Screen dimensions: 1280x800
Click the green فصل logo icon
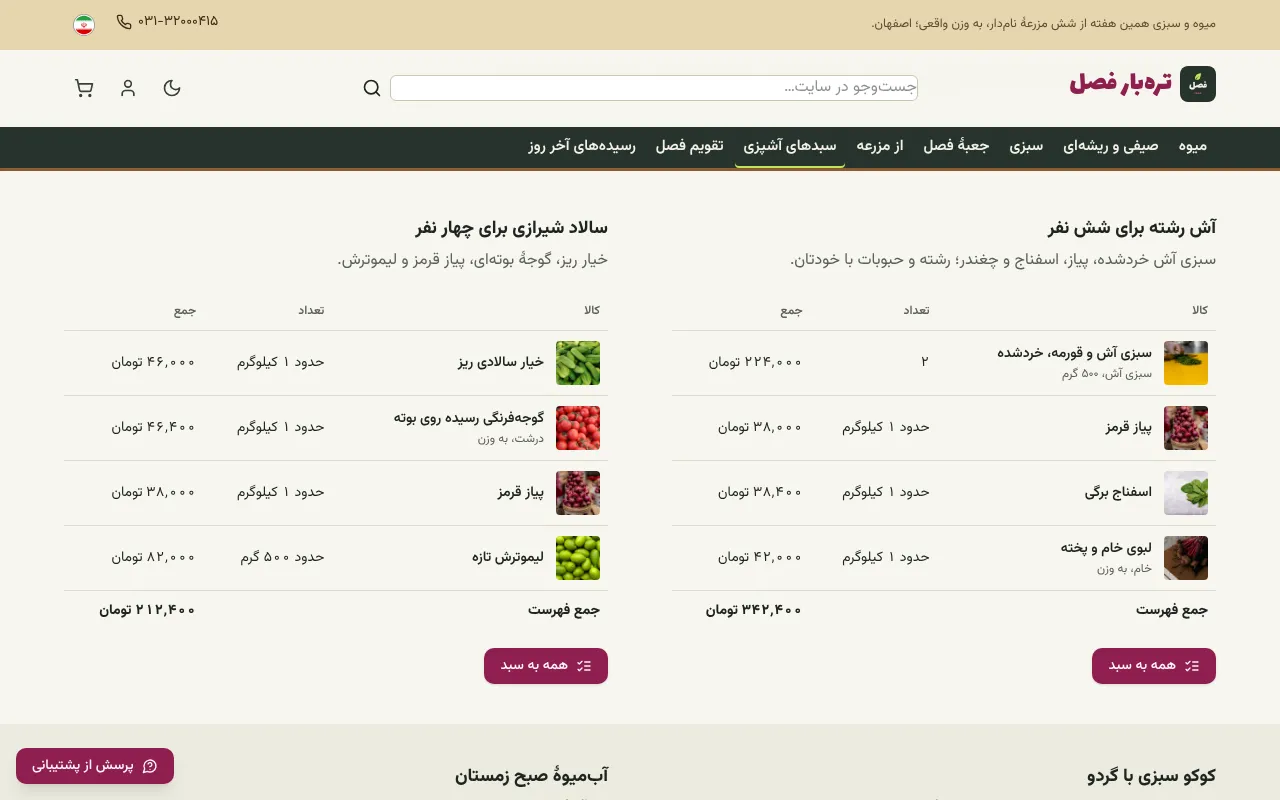[x=1198, y=84]
